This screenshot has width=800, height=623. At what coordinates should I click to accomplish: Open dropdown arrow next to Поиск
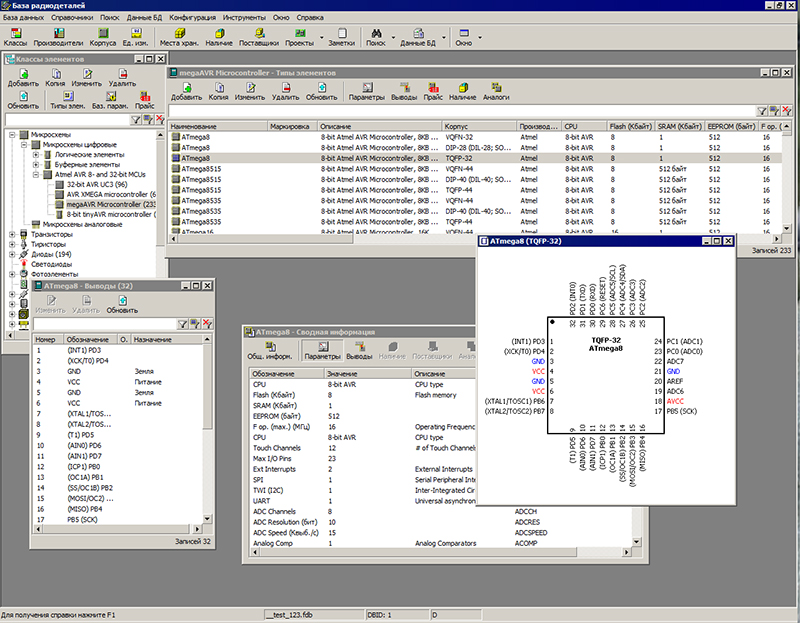pos(393,37)
